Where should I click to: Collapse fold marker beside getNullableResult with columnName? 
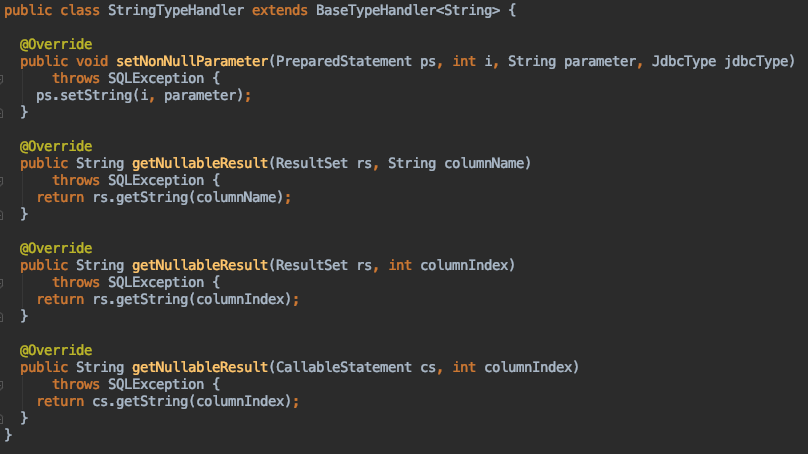pos(3,180)
